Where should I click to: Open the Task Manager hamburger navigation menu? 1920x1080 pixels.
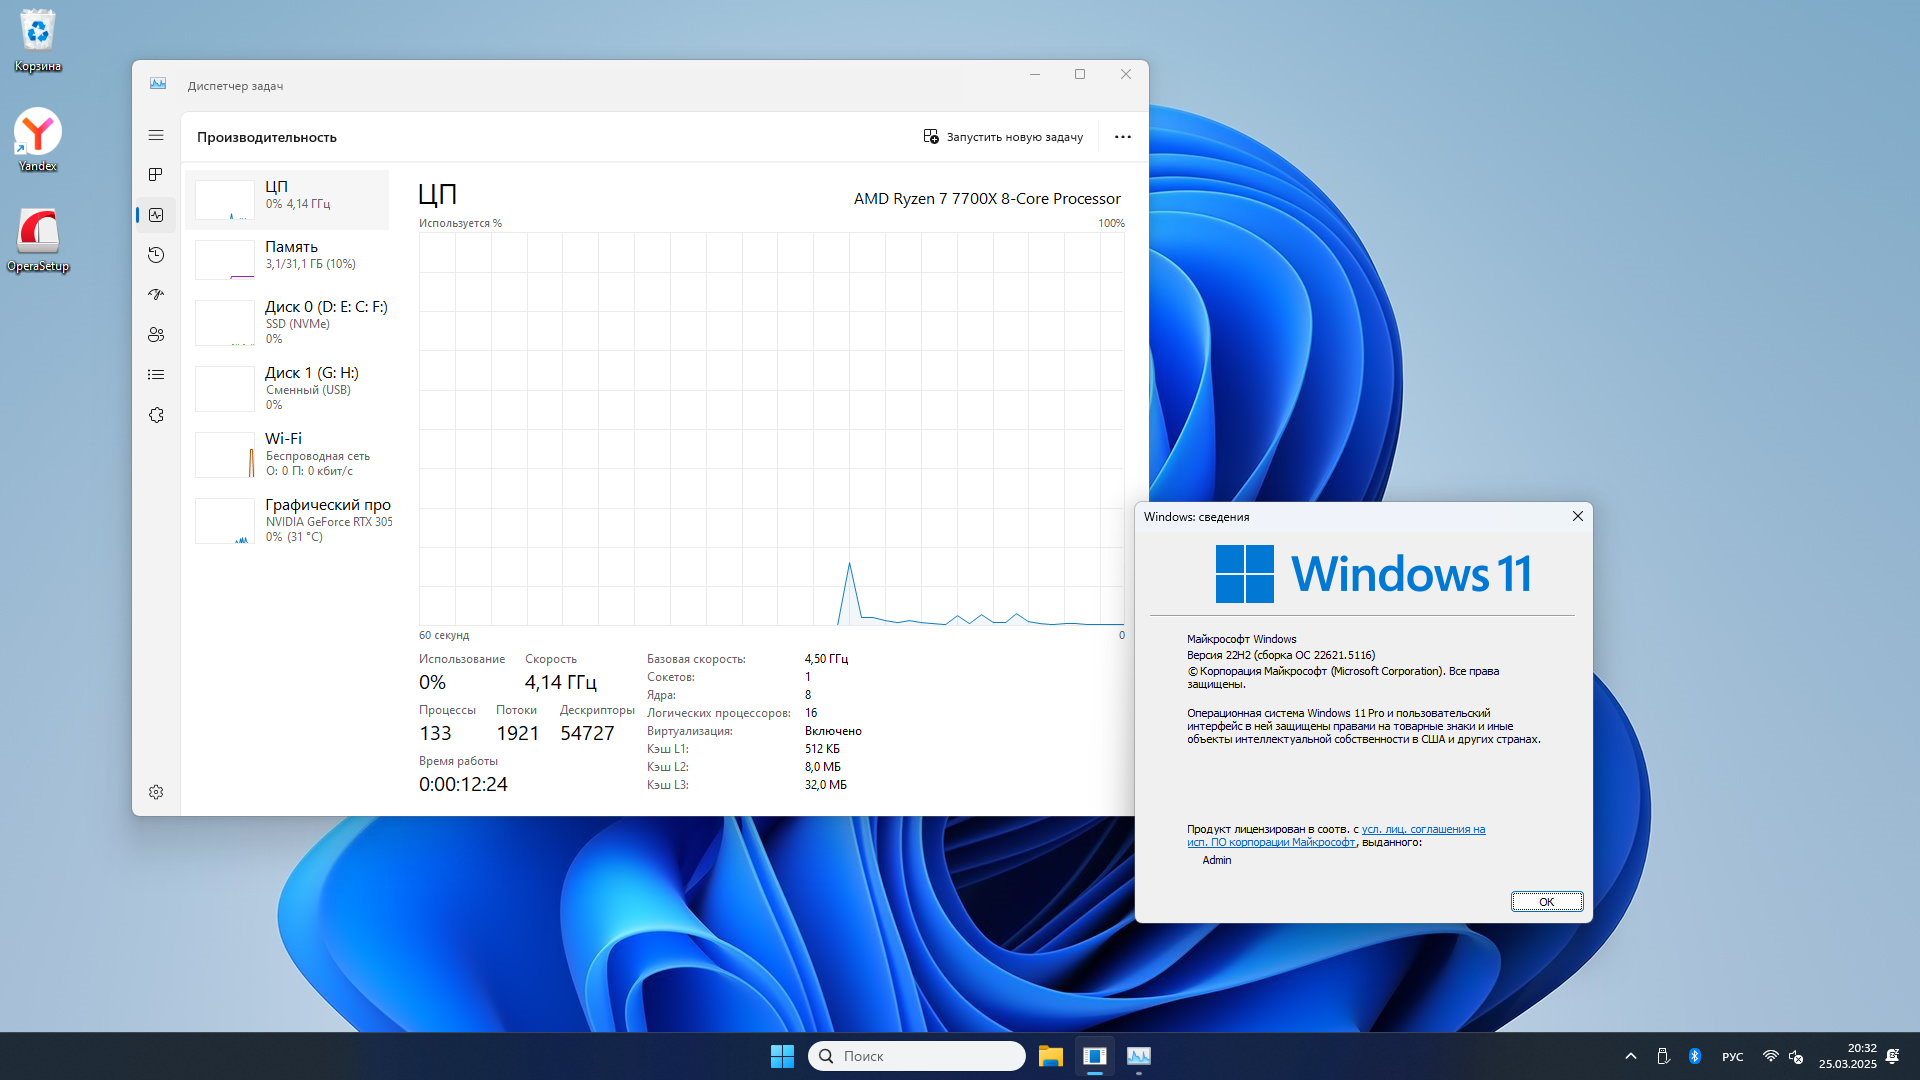(156, 135)
